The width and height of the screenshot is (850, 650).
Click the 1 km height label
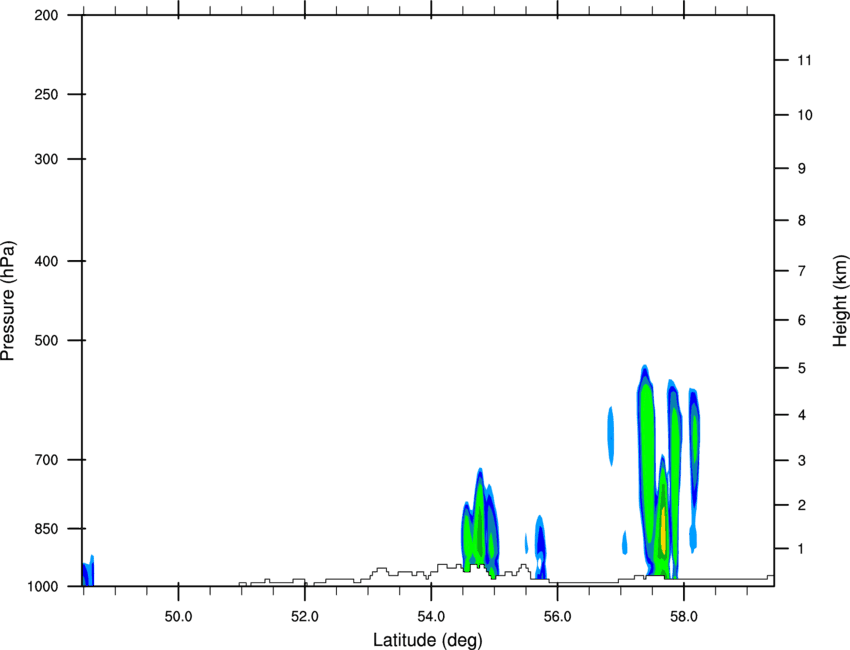(x=802, y=549)
